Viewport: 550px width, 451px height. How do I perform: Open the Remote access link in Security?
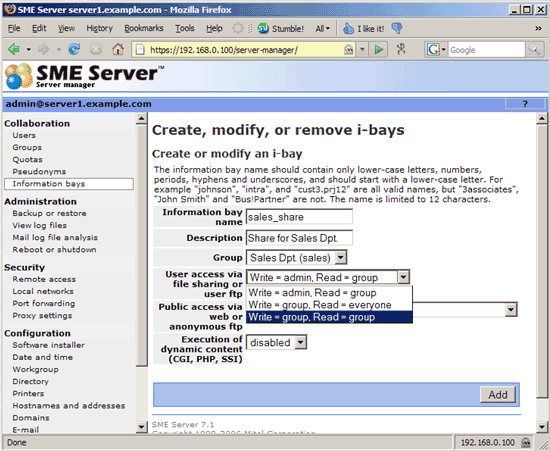44,279
